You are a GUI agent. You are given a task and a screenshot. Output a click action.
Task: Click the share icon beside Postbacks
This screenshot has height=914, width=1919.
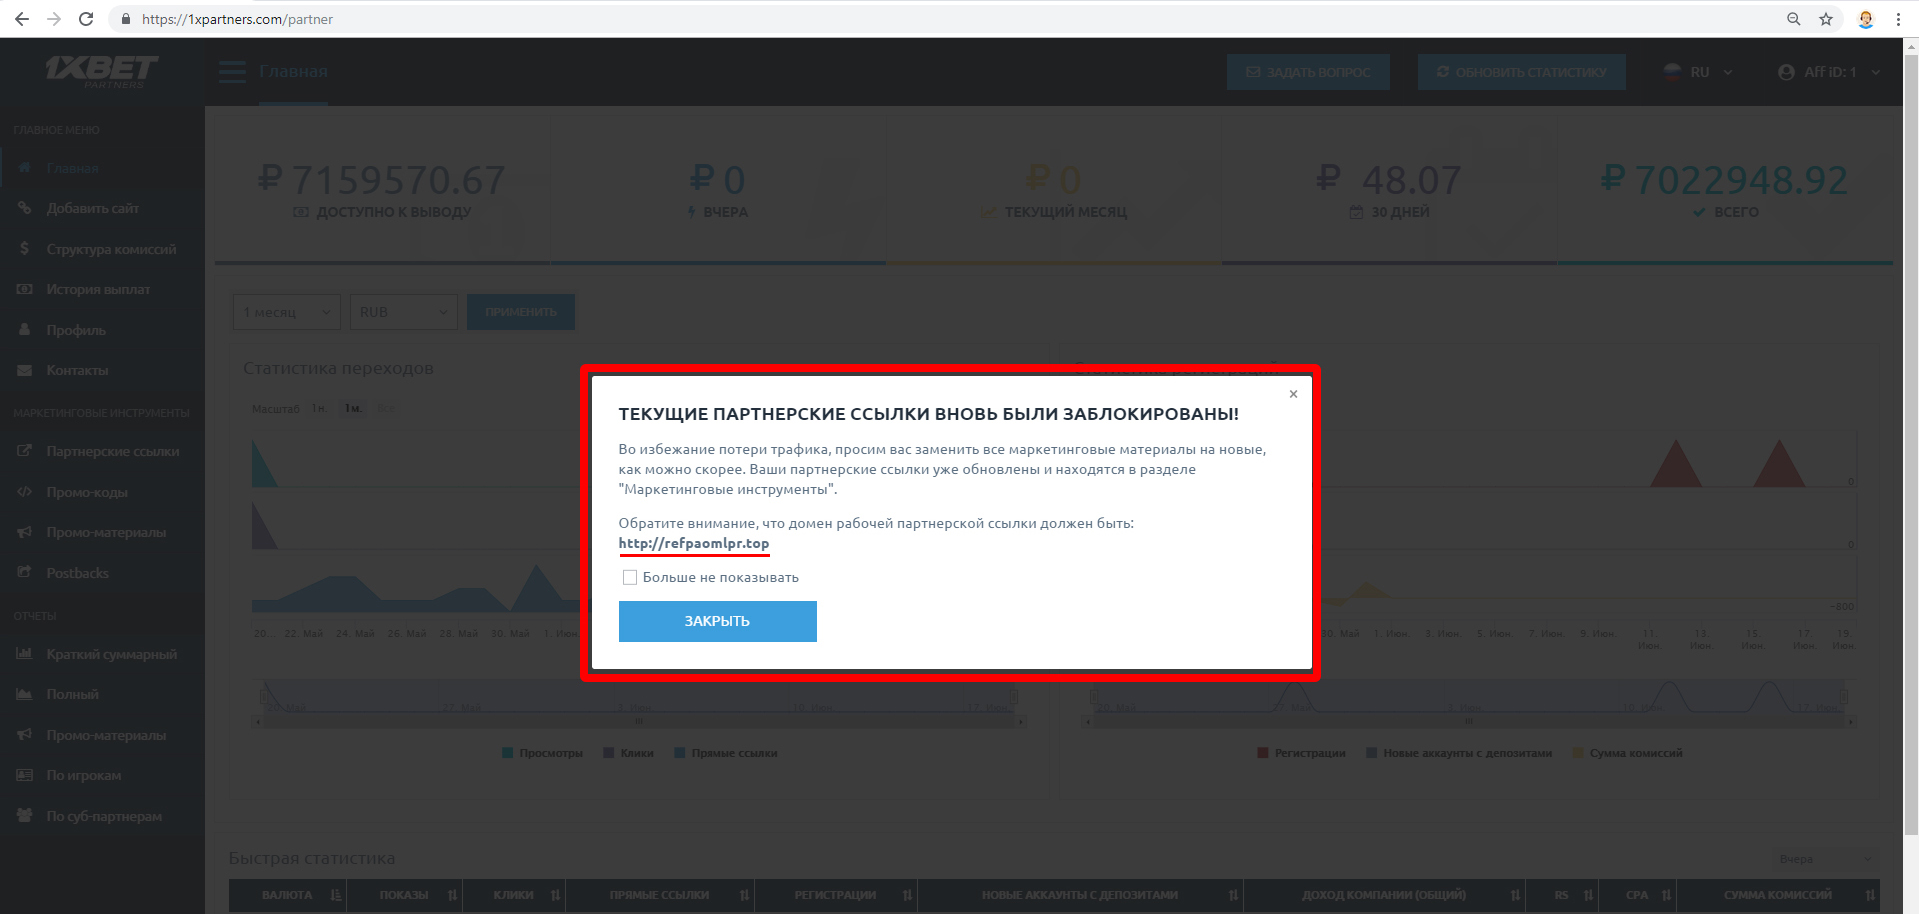(25, 572)
